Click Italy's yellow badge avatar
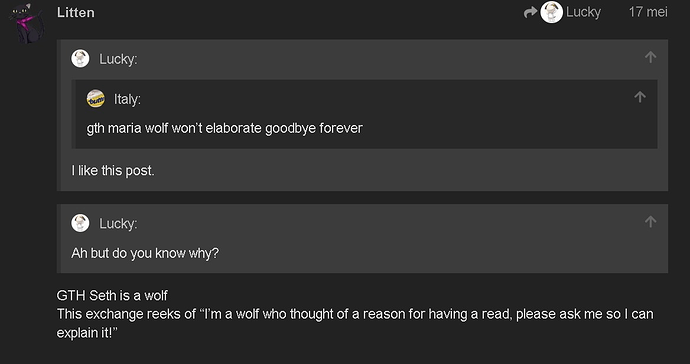Viewport: 690px width, 364px height. coord(95,99)
